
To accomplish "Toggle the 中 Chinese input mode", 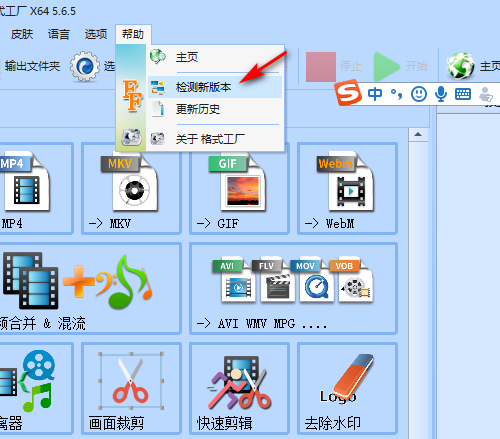I will [x=375, y=94].
